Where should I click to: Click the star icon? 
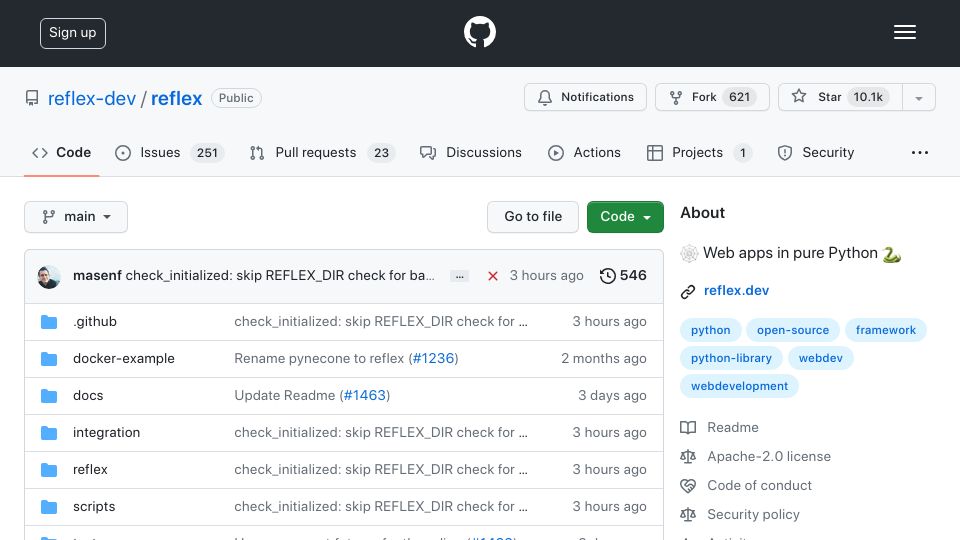[x=798, y=96]
